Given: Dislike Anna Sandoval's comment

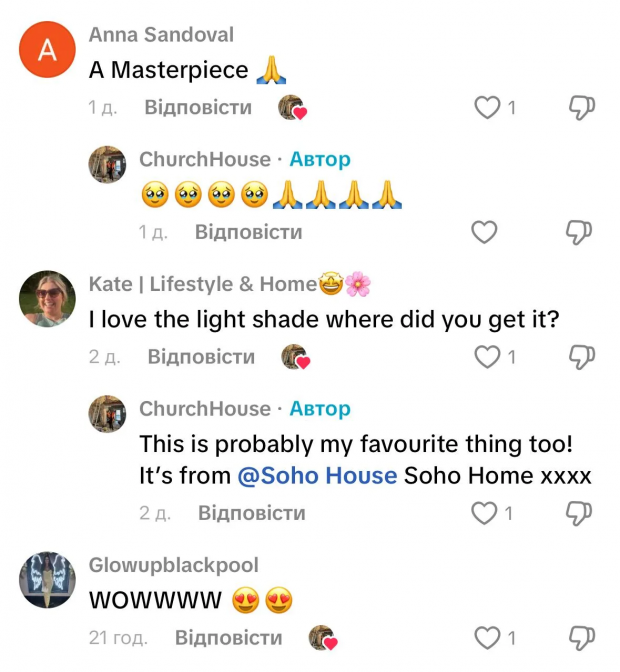Looking at the screenshot, I should tap(581, 108).
